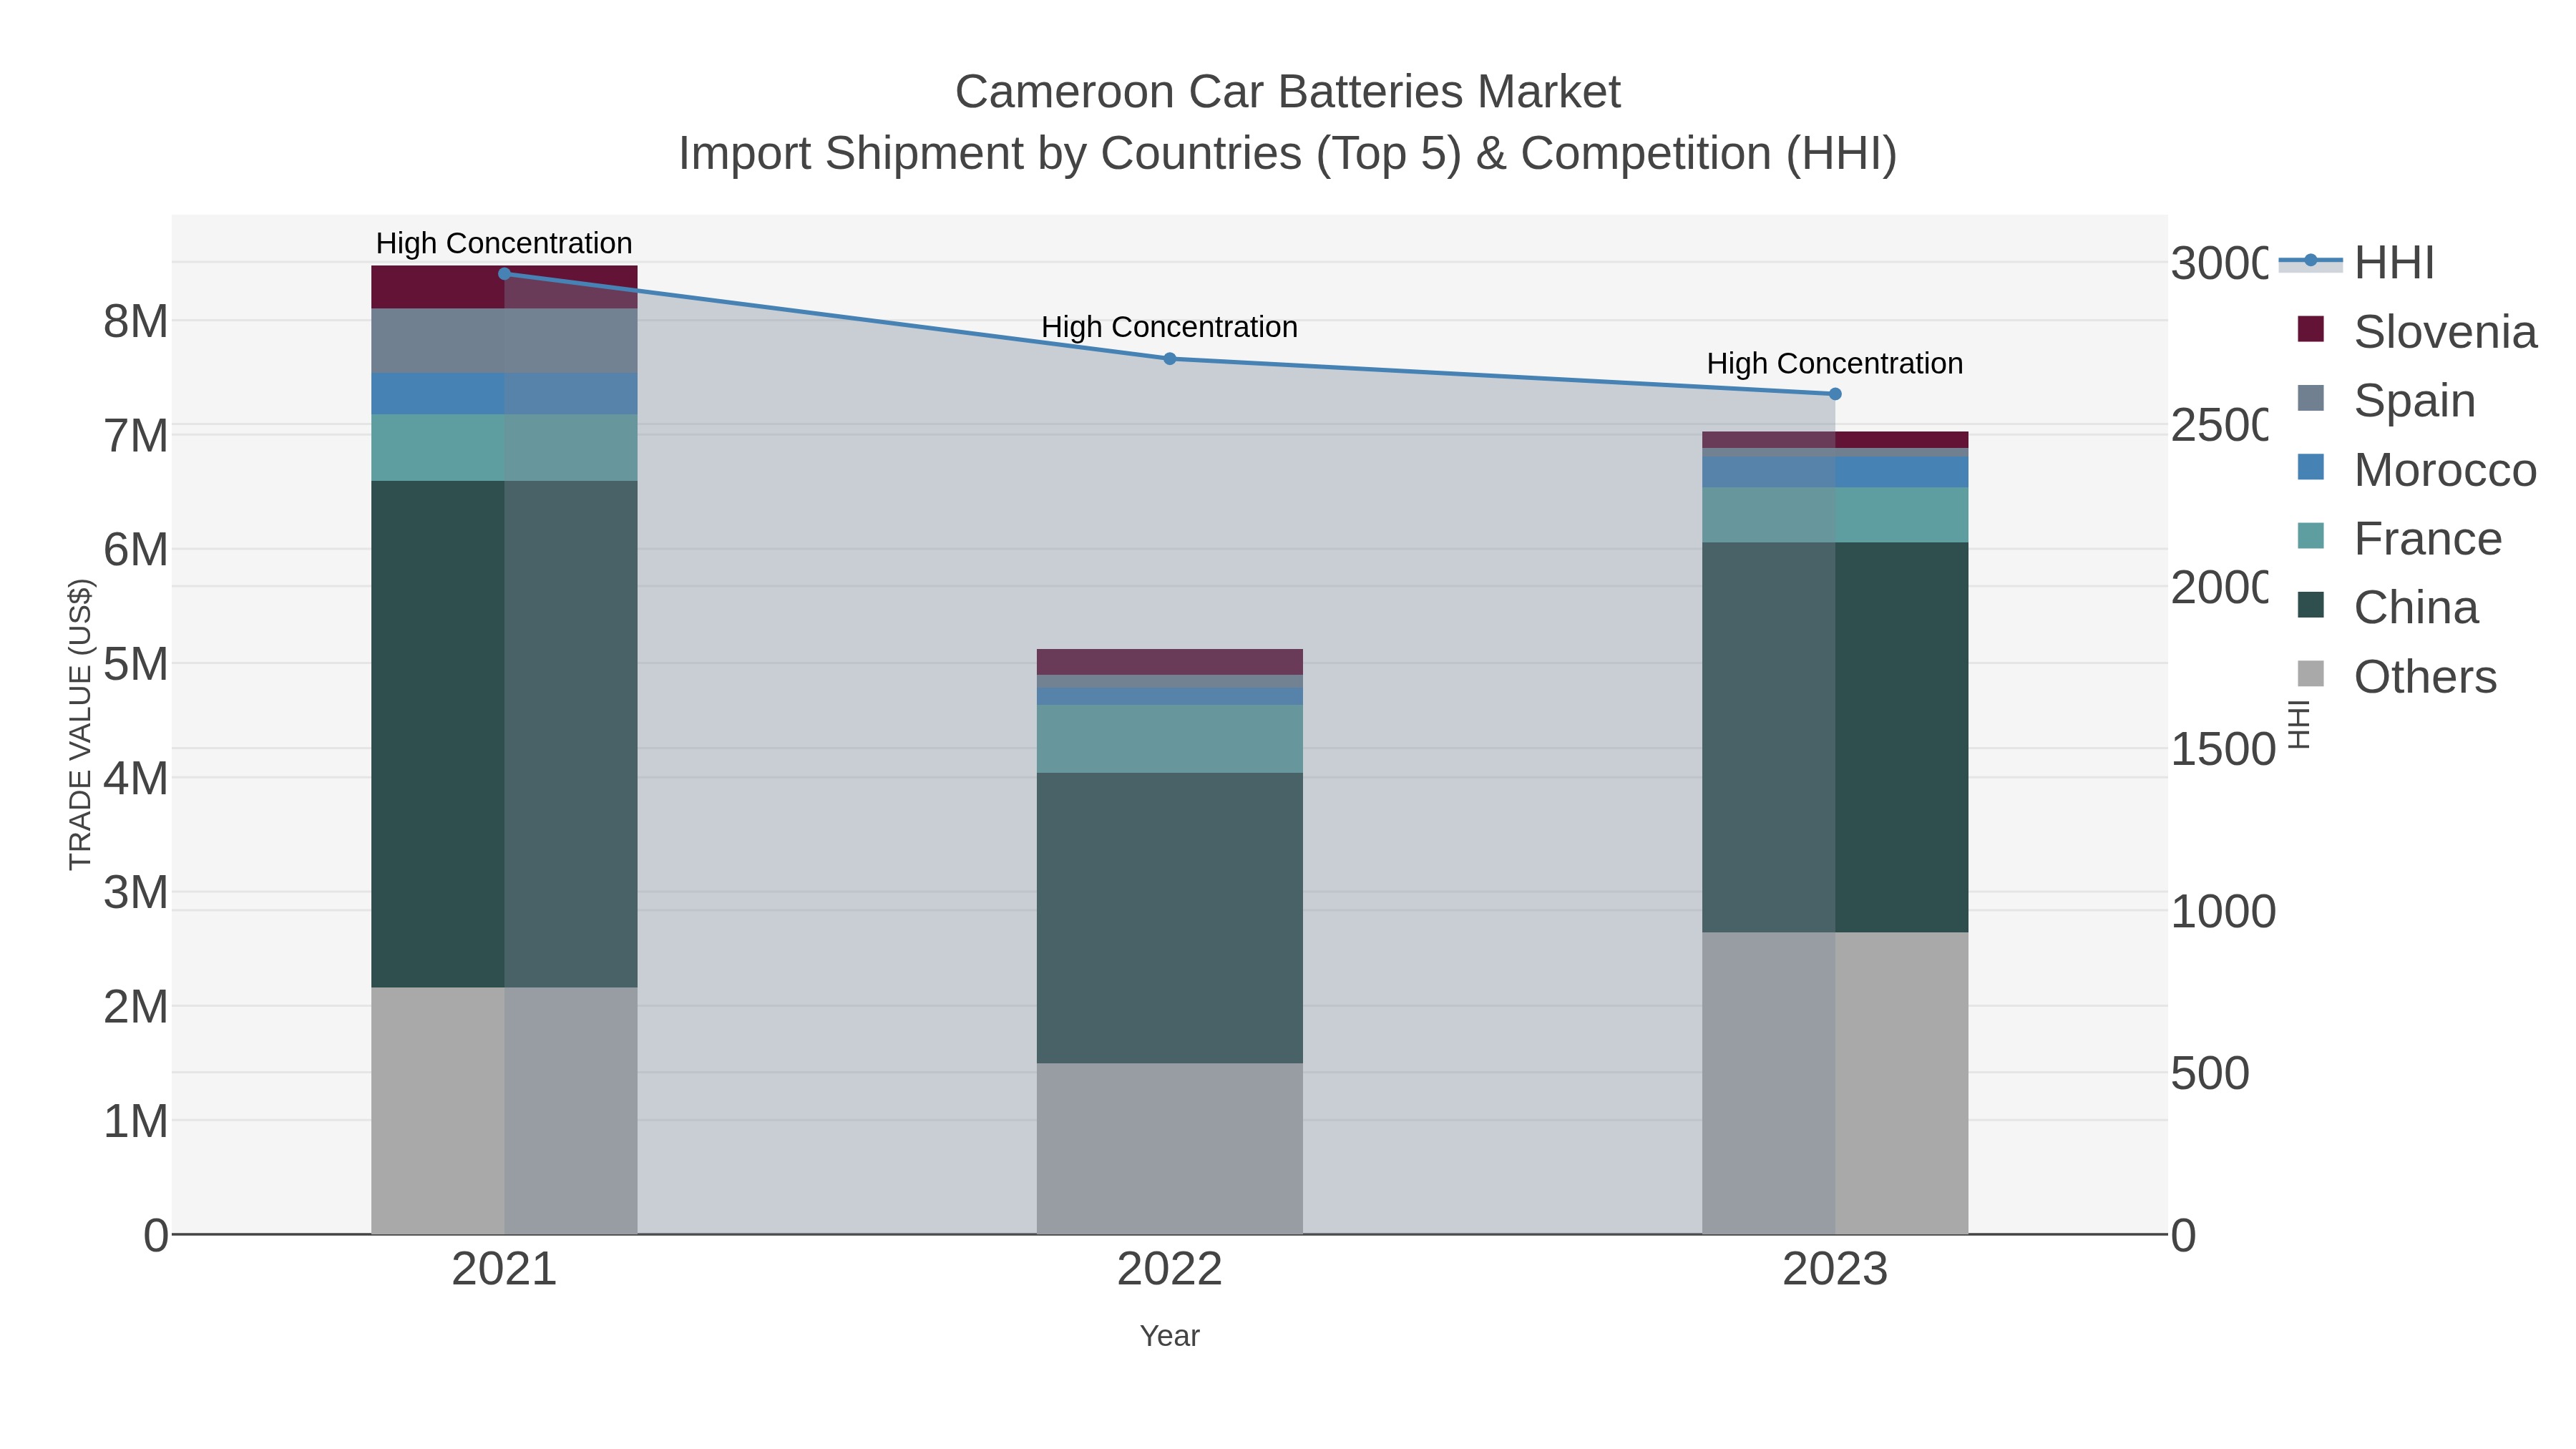The width and height of the screenshot is (2576, 1449).
Task: Click the France segment of the 2022 bar
Action: 1169,739
